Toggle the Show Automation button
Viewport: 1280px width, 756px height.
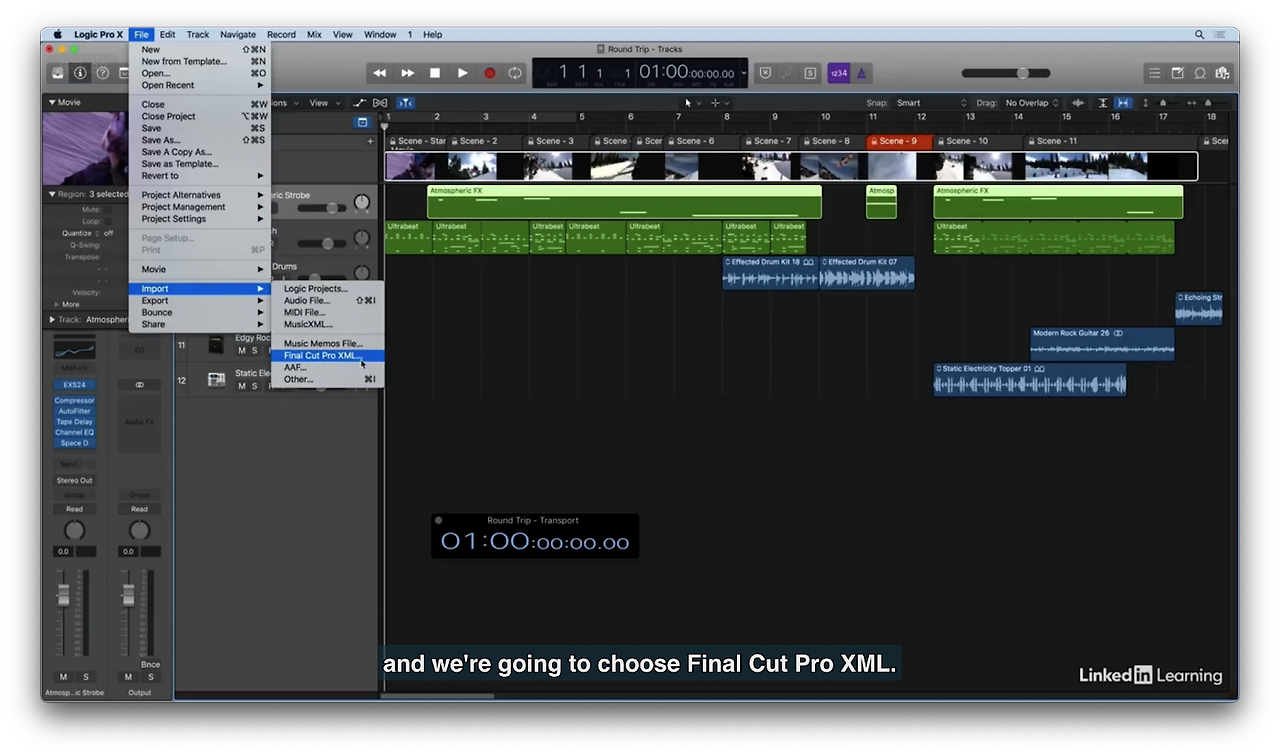[360, 103]
